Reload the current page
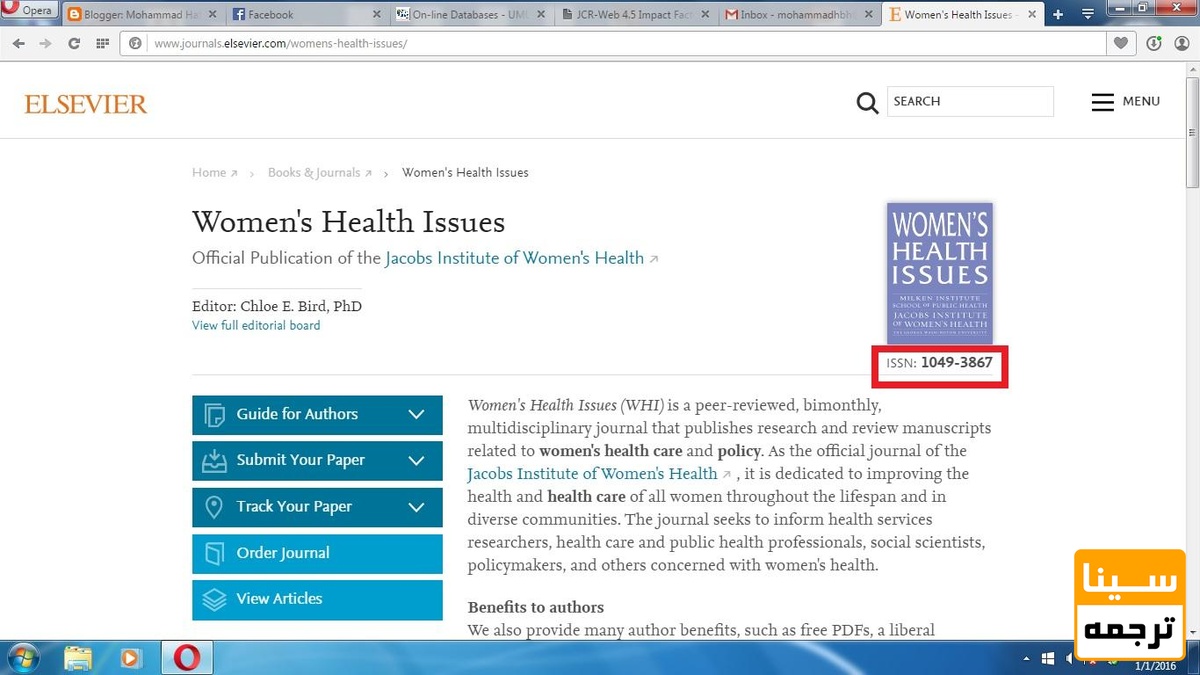 point(73,44)
